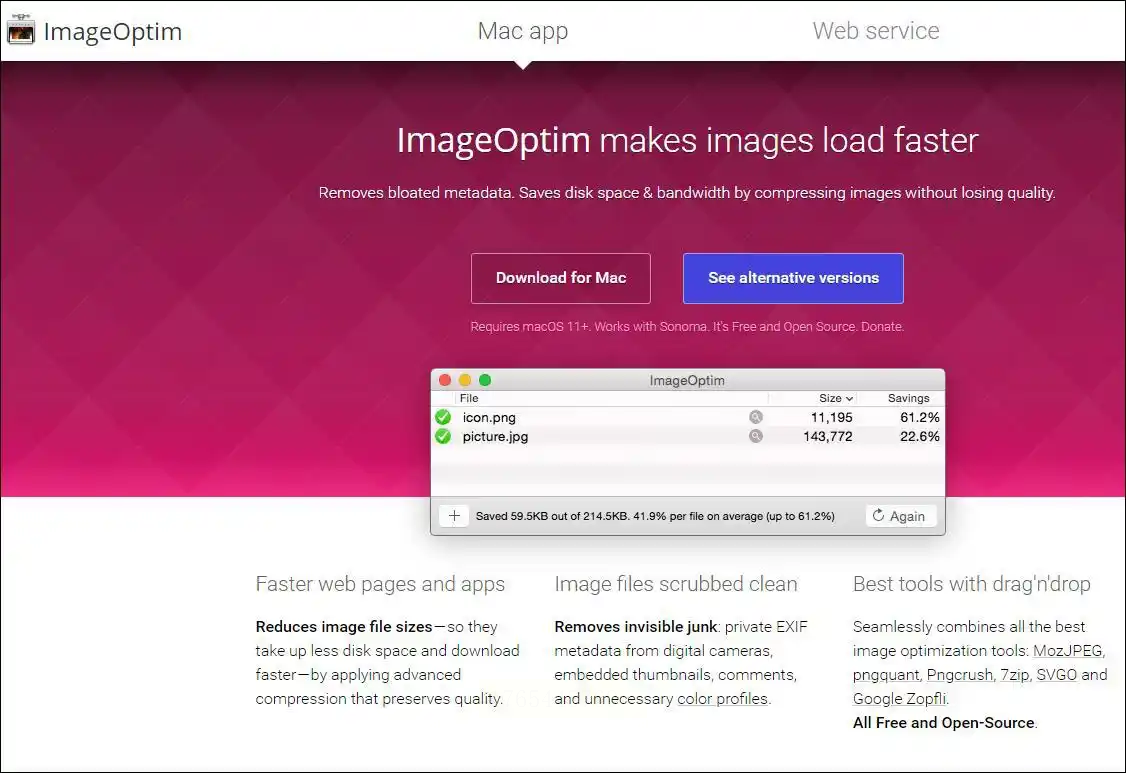The height and width of the screenshot is (773, 1126).
Task: Click the Again button
Action: point(901,516)
